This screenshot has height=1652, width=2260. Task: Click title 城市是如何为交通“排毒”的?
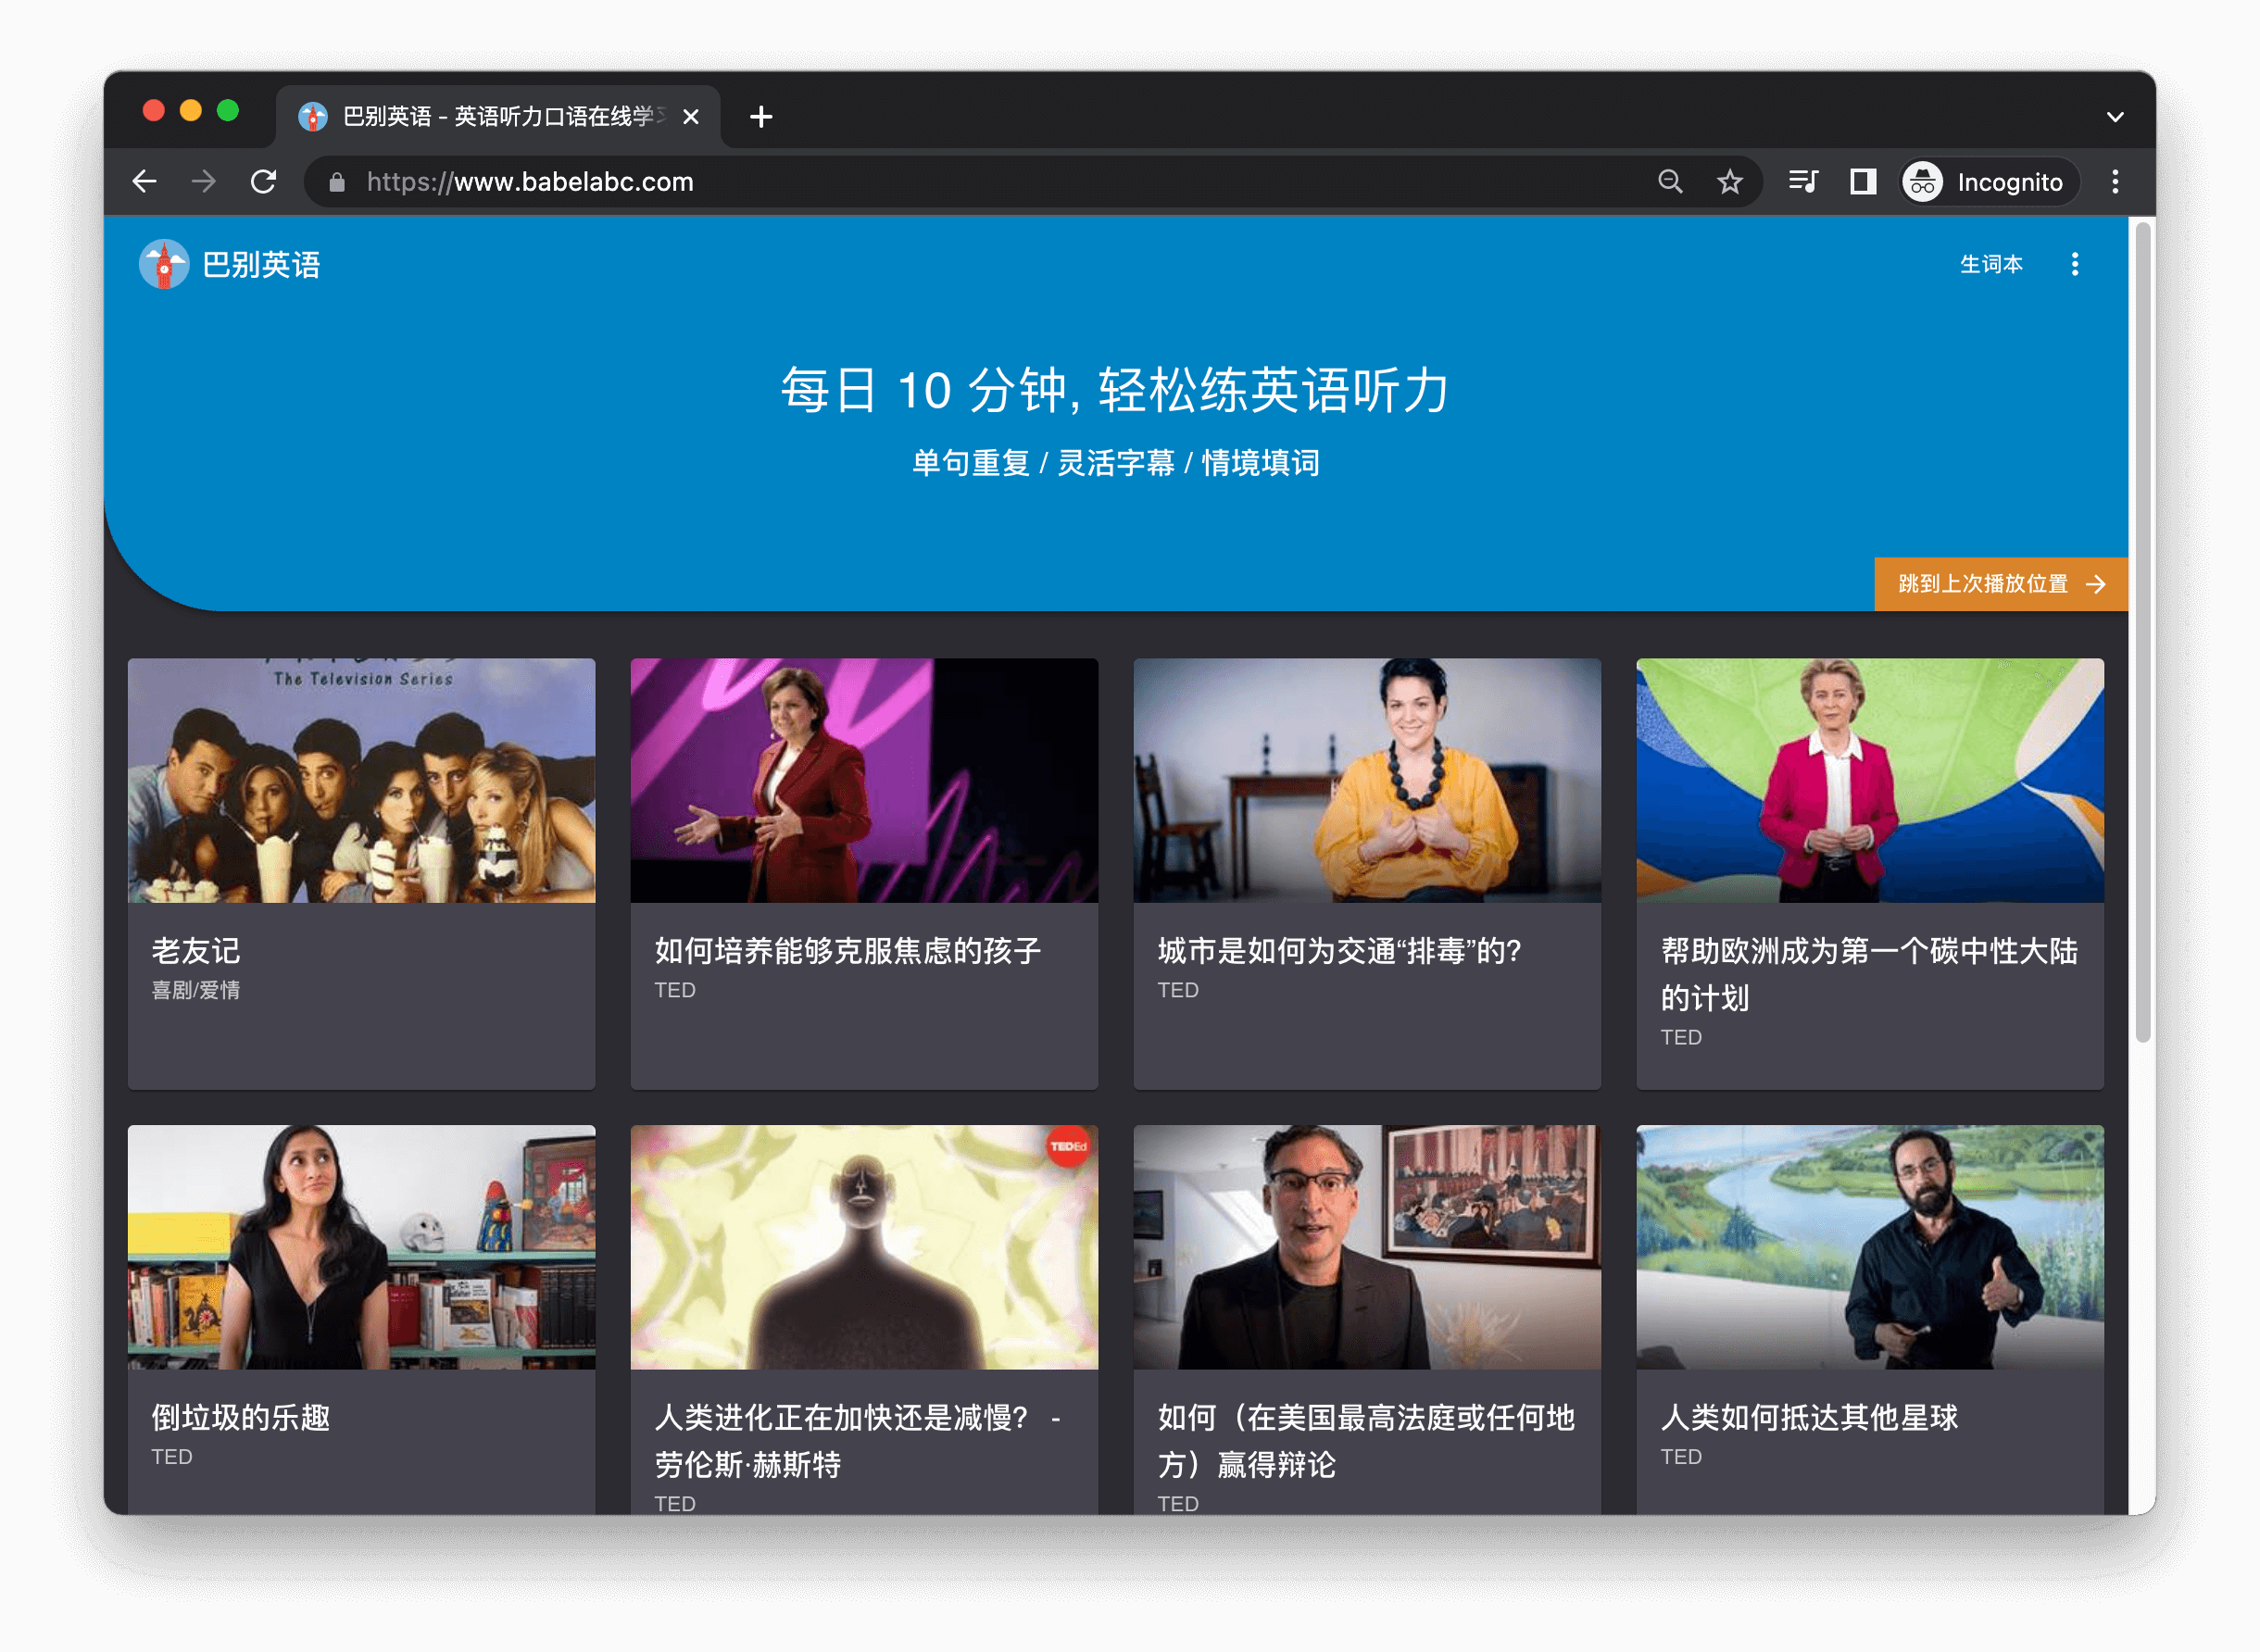pyautogui.click(x=1339, y=950)
